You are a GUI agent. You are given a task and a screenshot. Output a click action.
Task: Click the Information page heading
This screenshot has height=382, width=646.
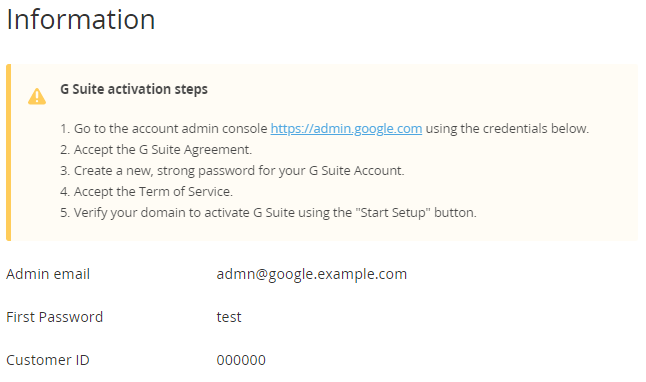81,19
